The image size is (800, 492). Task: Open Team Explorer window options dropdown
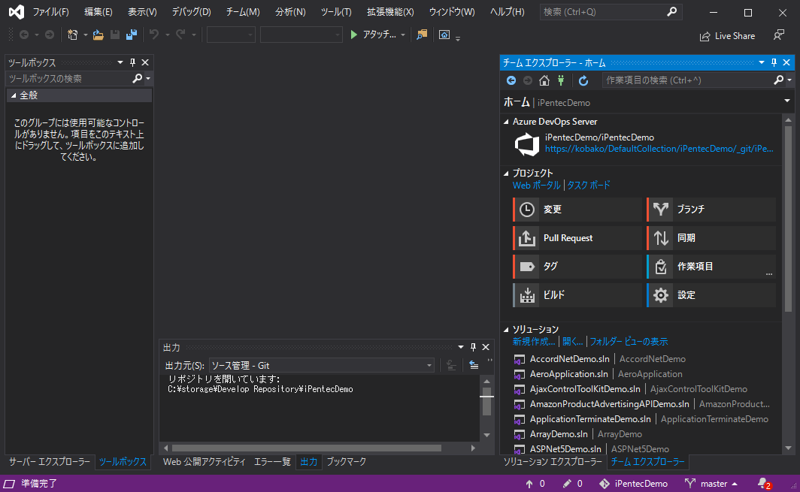(762, 62)
